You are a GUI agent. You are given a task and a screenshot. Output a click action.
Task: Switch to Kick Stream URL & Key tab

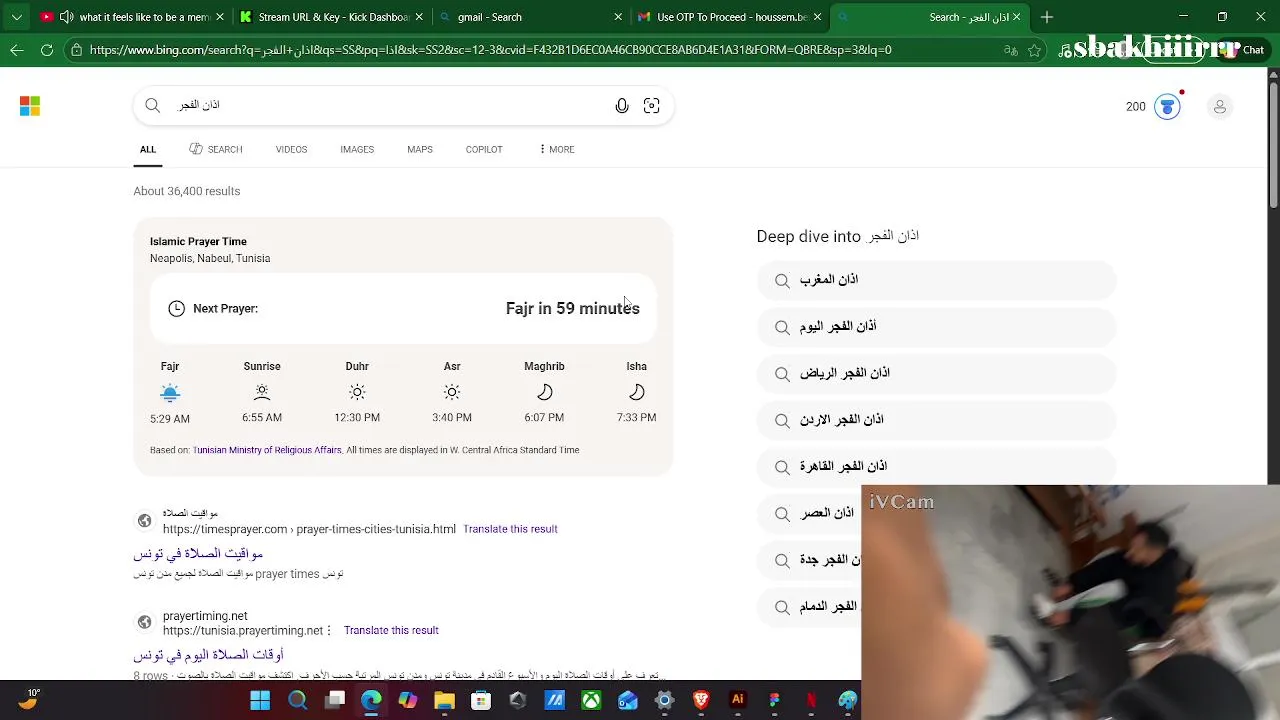coord(333,17)
